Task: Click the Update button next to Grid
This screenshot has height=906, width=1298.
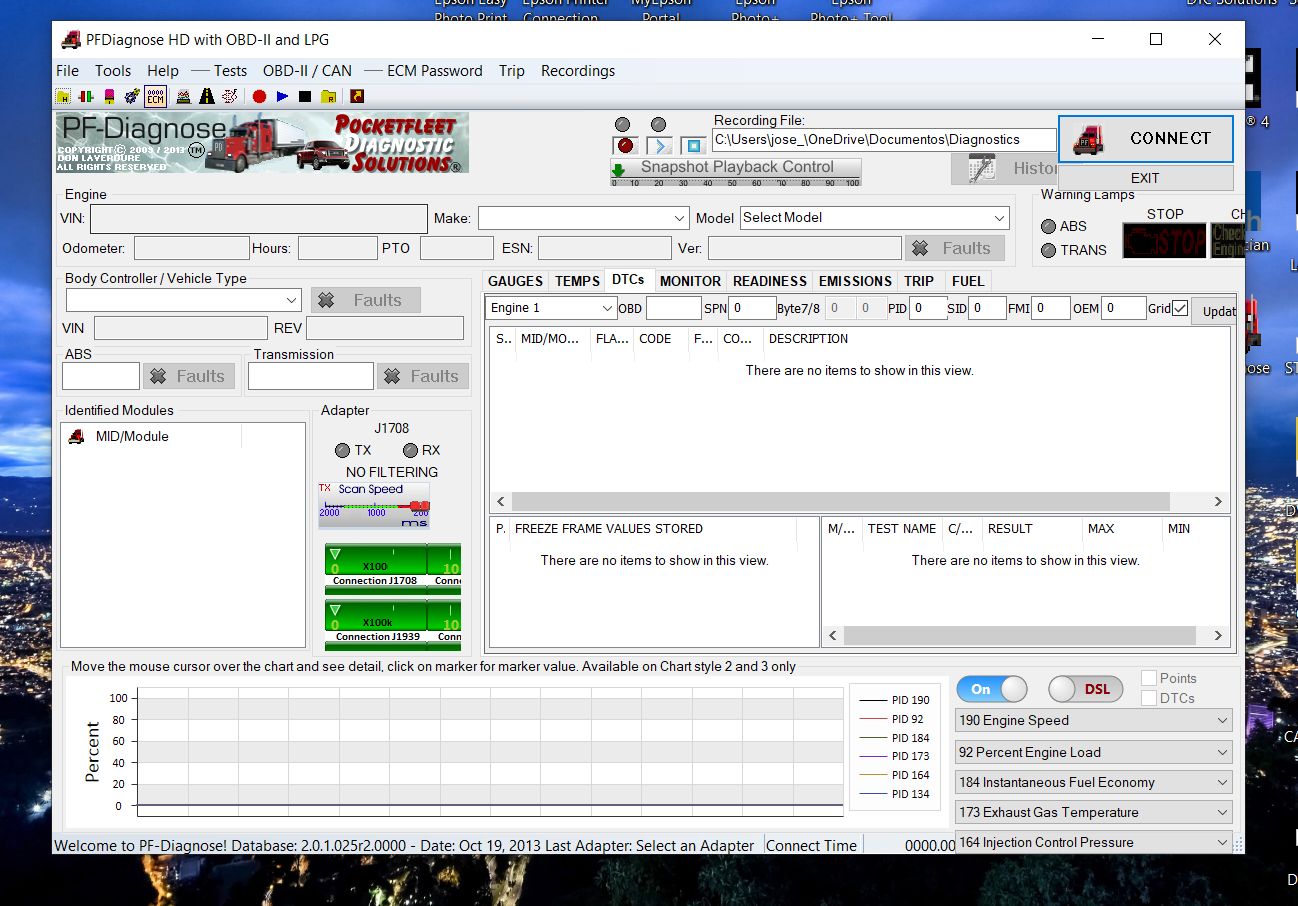Action: tap(1213, 310)
